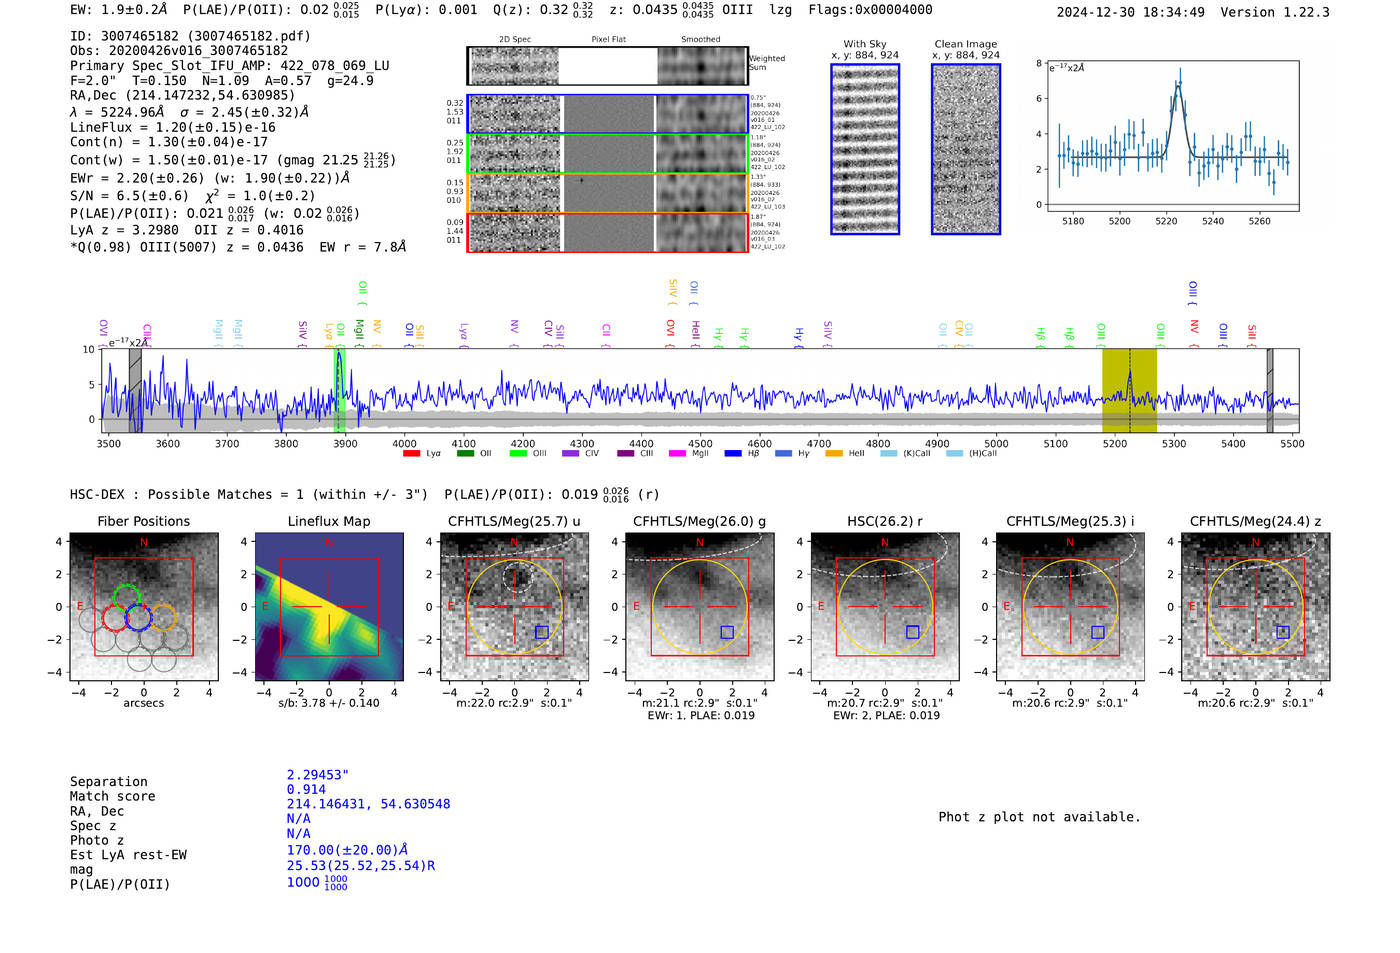
Task: Click the red Lyα legend swatch
Action: point(411,454)
